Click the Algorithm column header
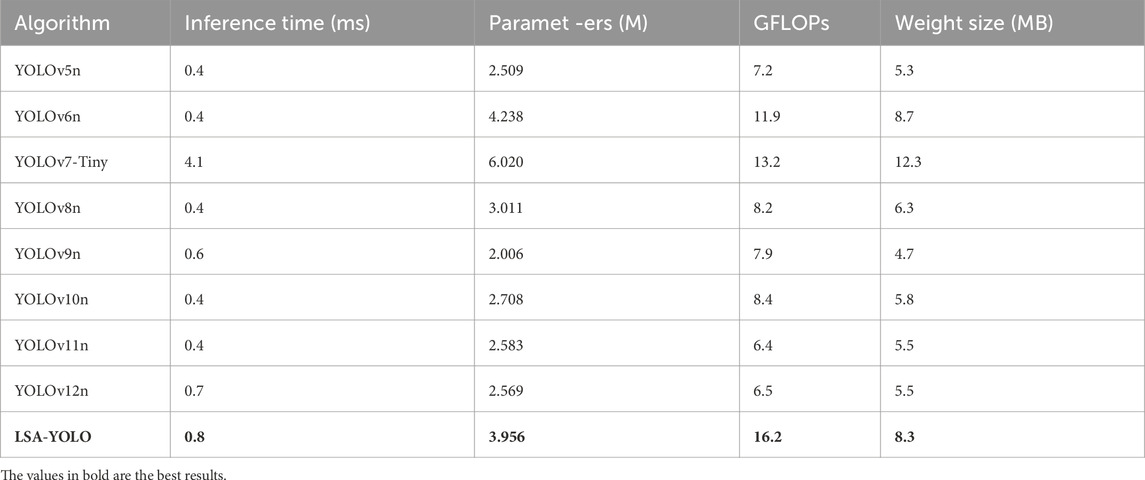The width and height of the screenshot is (1145, 480). (x=62, y=24)
